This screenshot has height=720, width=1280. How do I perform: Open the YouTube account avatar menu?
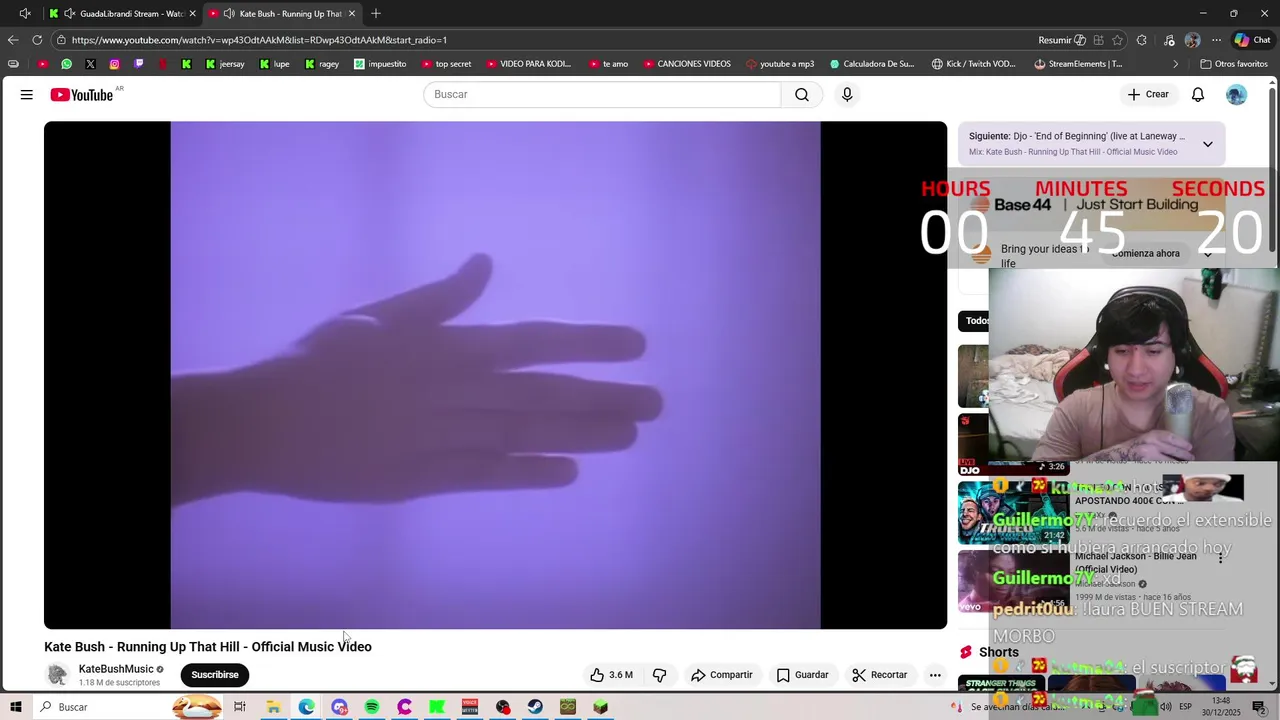pos(1237,94)
